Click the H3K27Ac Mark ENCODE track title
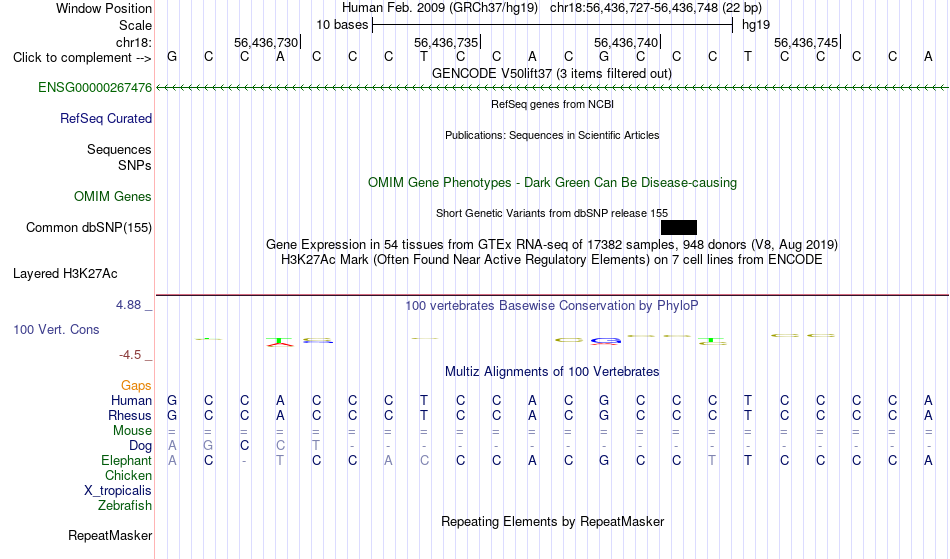Viewport: 950px width, 559px height. [x=552, y=260]
